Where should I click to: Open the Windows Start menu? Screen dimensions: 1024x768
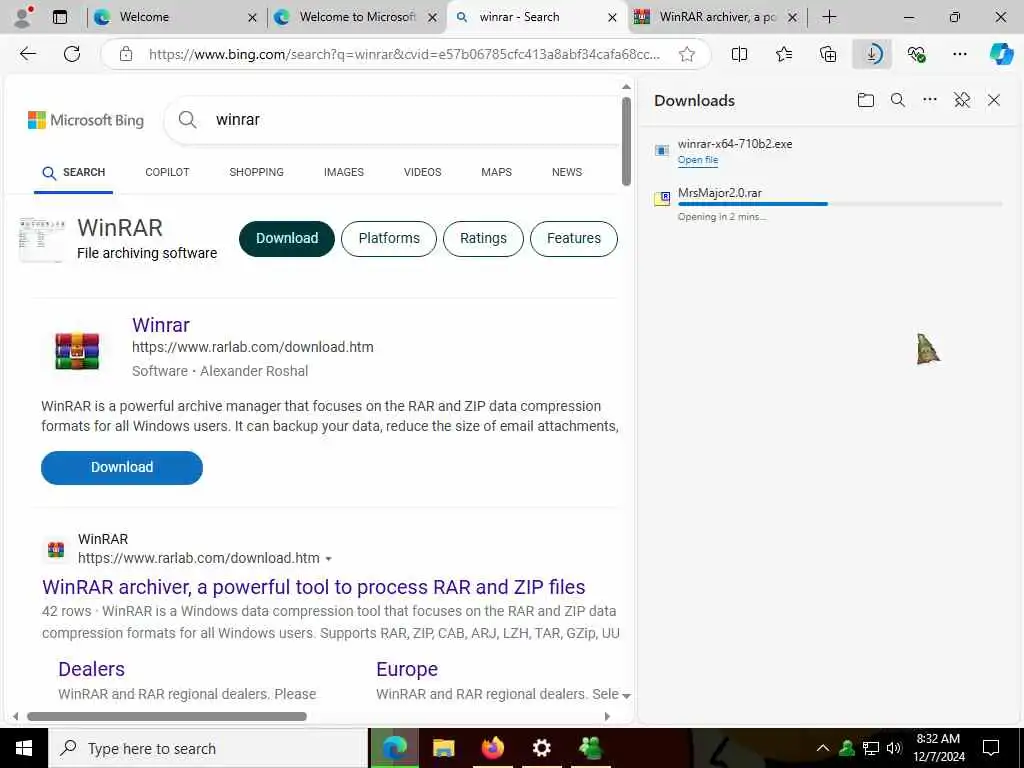(x=24, y=748)
